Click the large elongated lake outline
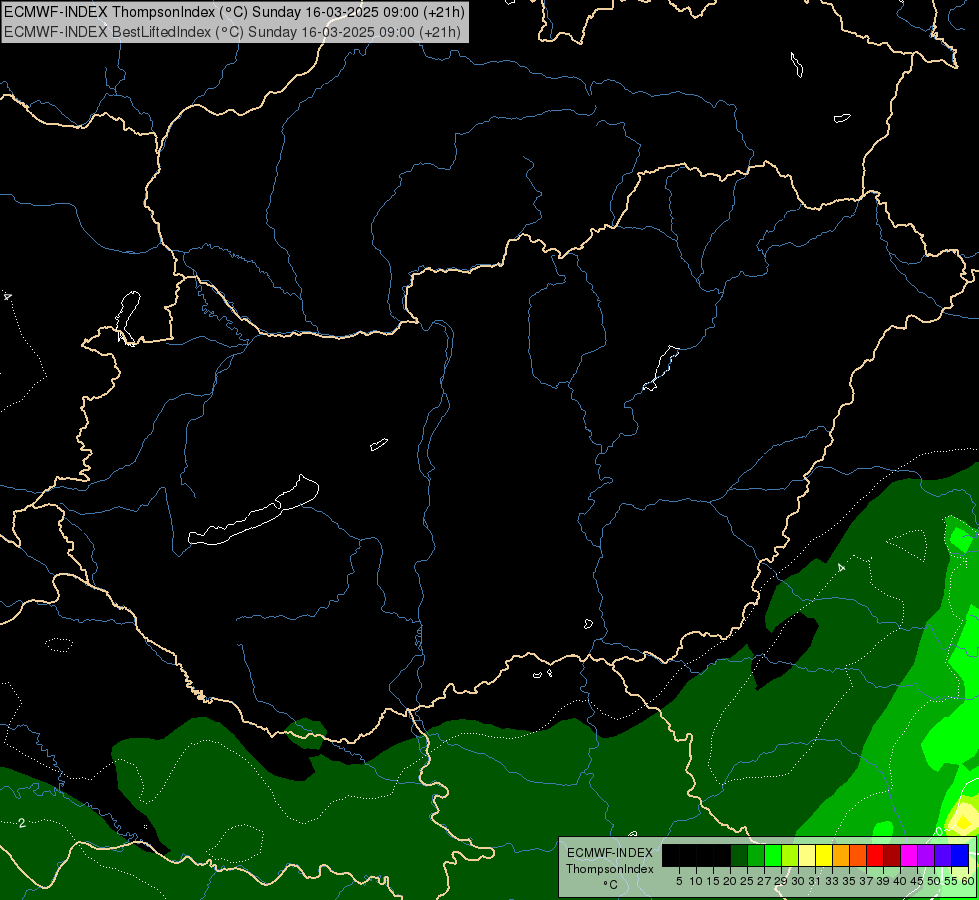This screenshot has height=900, width=979. click(x=254, y=511)
